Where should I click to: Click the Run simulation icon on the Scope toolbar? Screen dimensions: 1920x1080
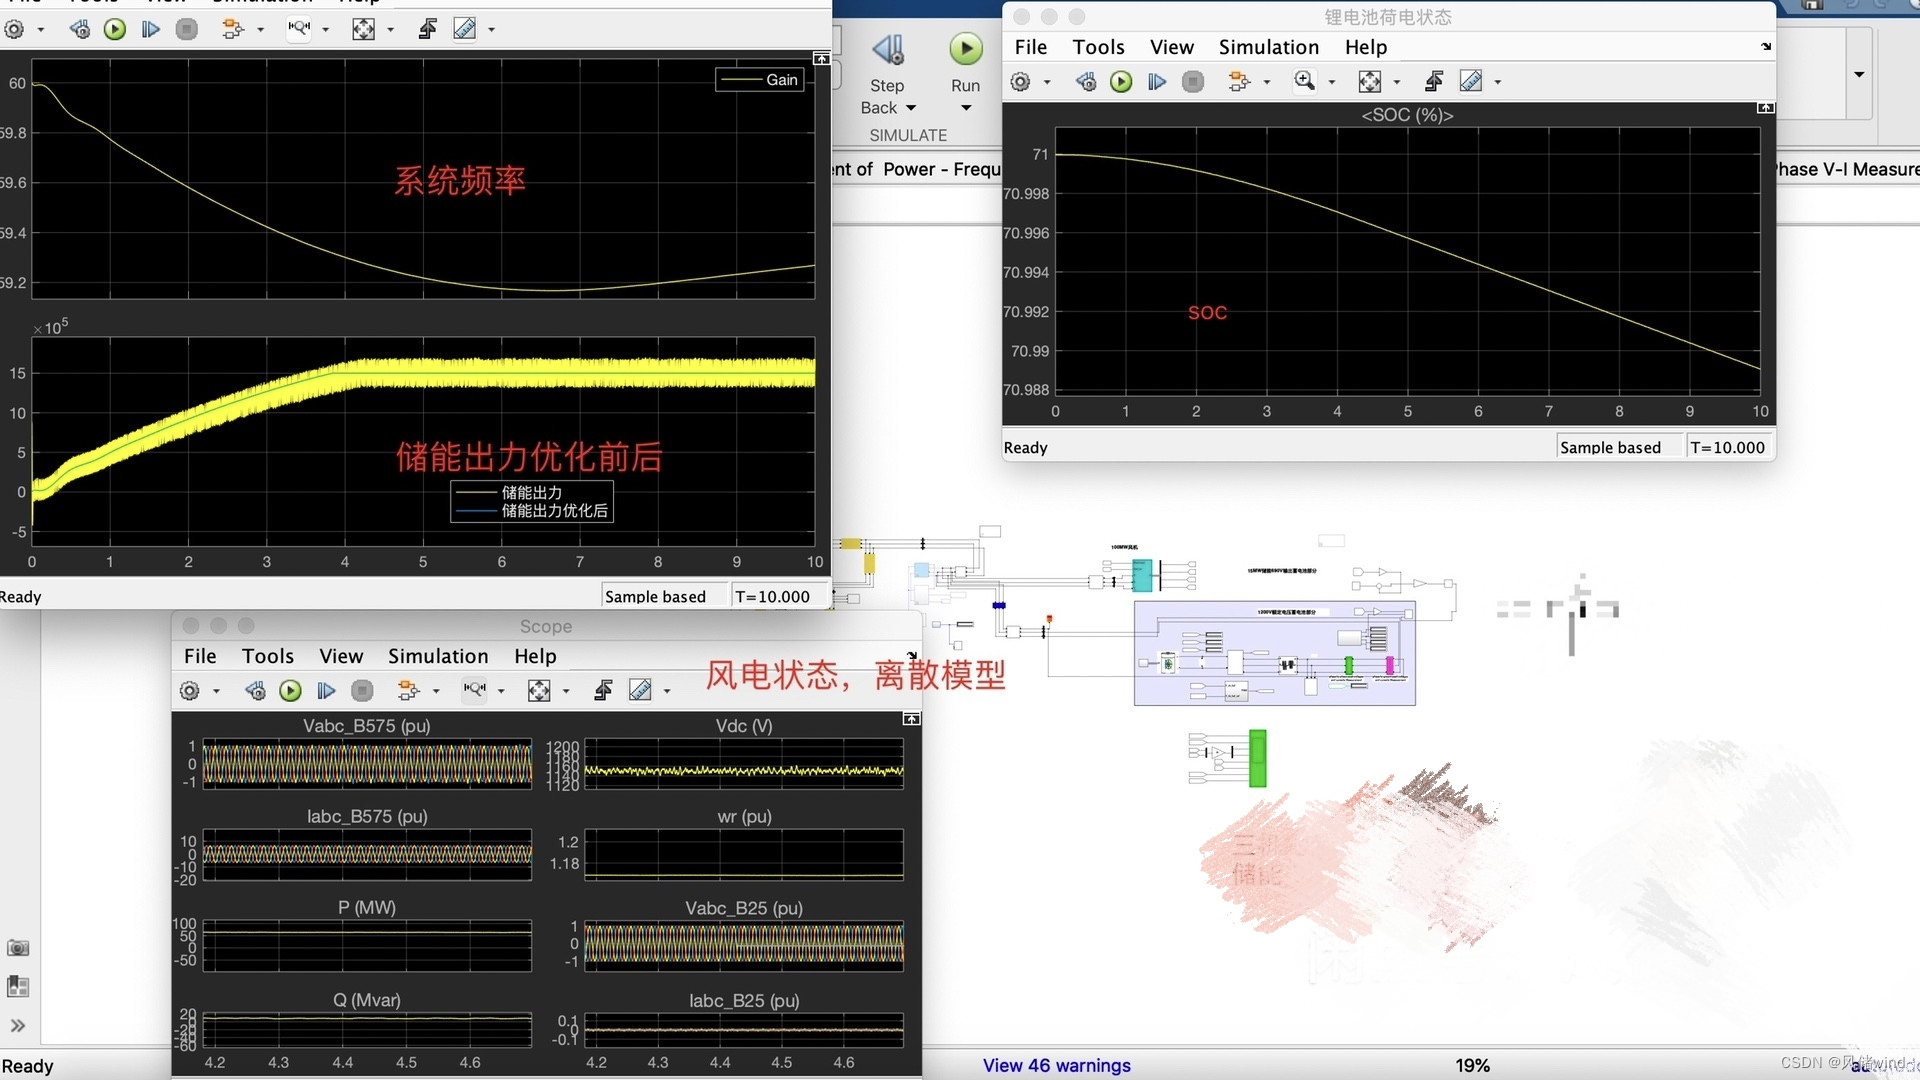point(290,690)
